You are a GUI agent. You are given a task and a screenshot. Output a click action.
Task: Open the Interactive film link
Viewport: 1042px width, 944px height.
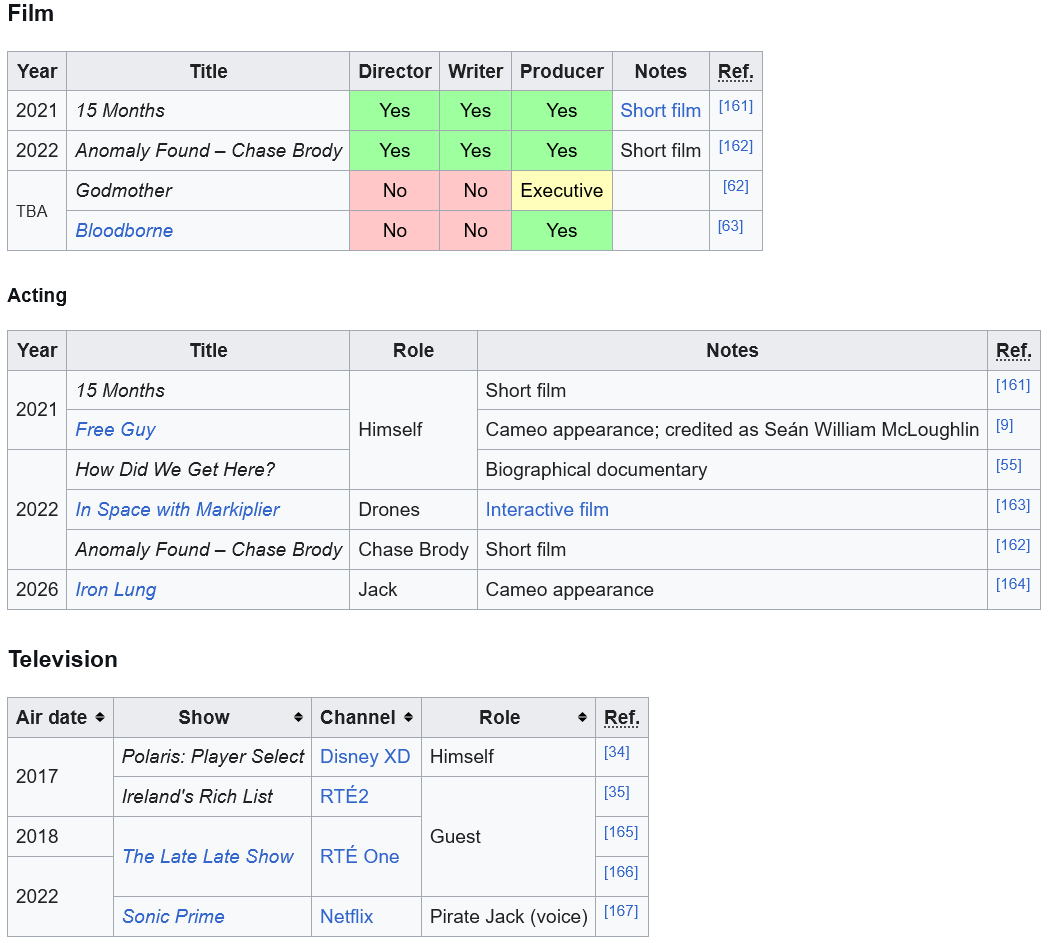(x=547, y=510)
